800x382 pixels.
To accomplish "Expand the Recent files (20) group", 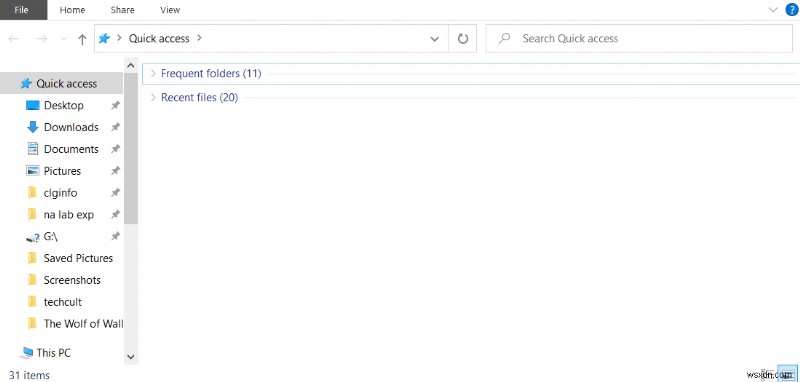I will click(153, 97).
